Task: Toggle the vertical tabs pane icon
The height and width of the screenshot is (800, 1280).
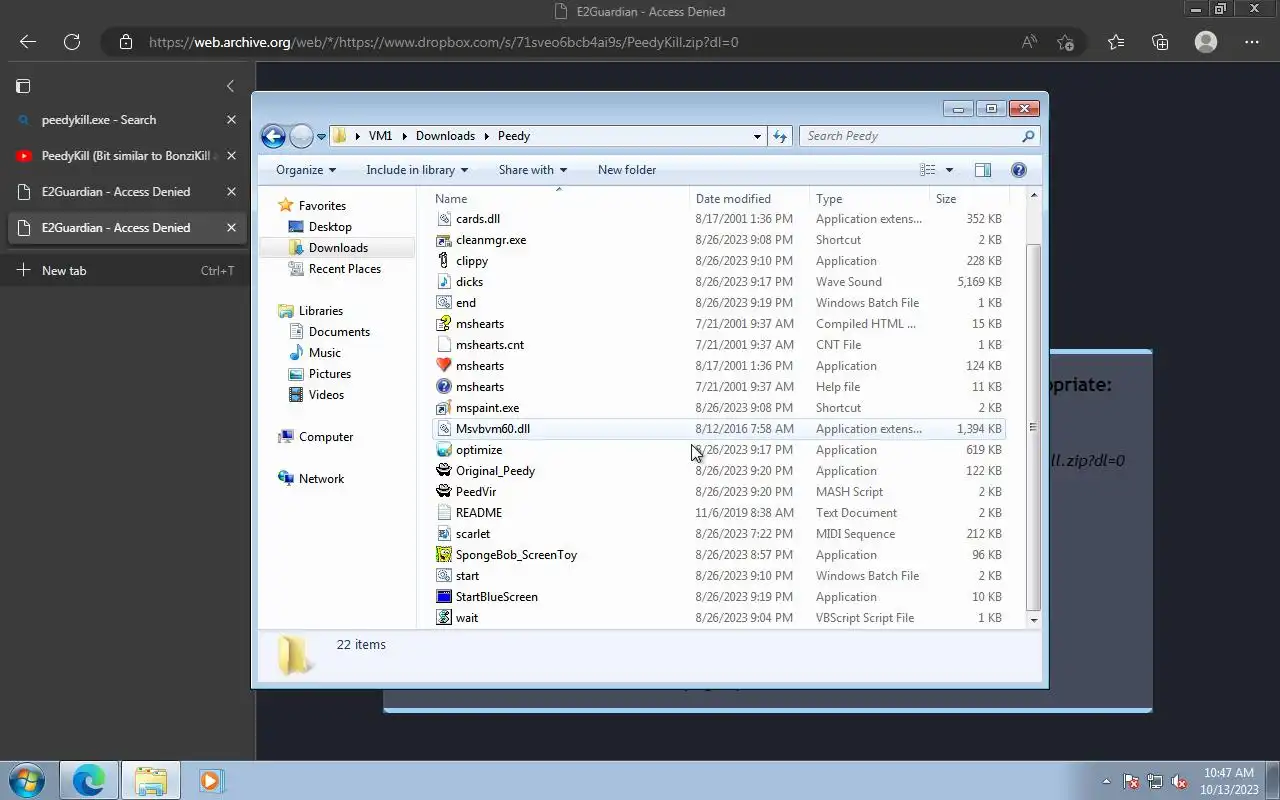Action: [23, 86]
